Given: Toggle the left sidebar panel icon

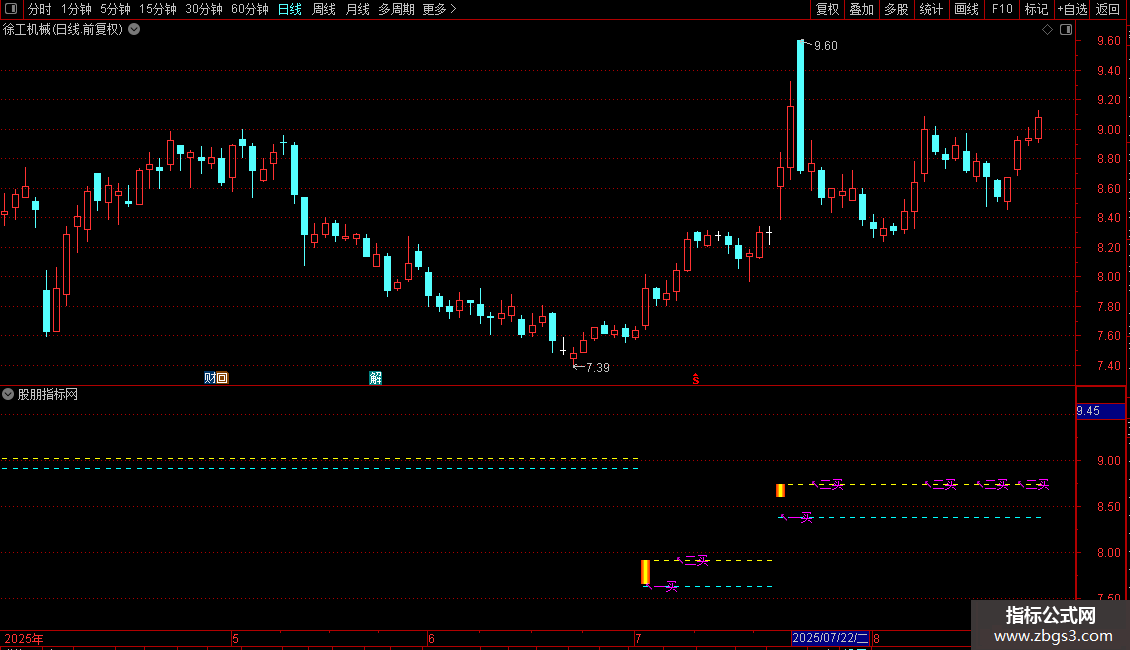Looking at the screenshot, I should pos(11,9).
